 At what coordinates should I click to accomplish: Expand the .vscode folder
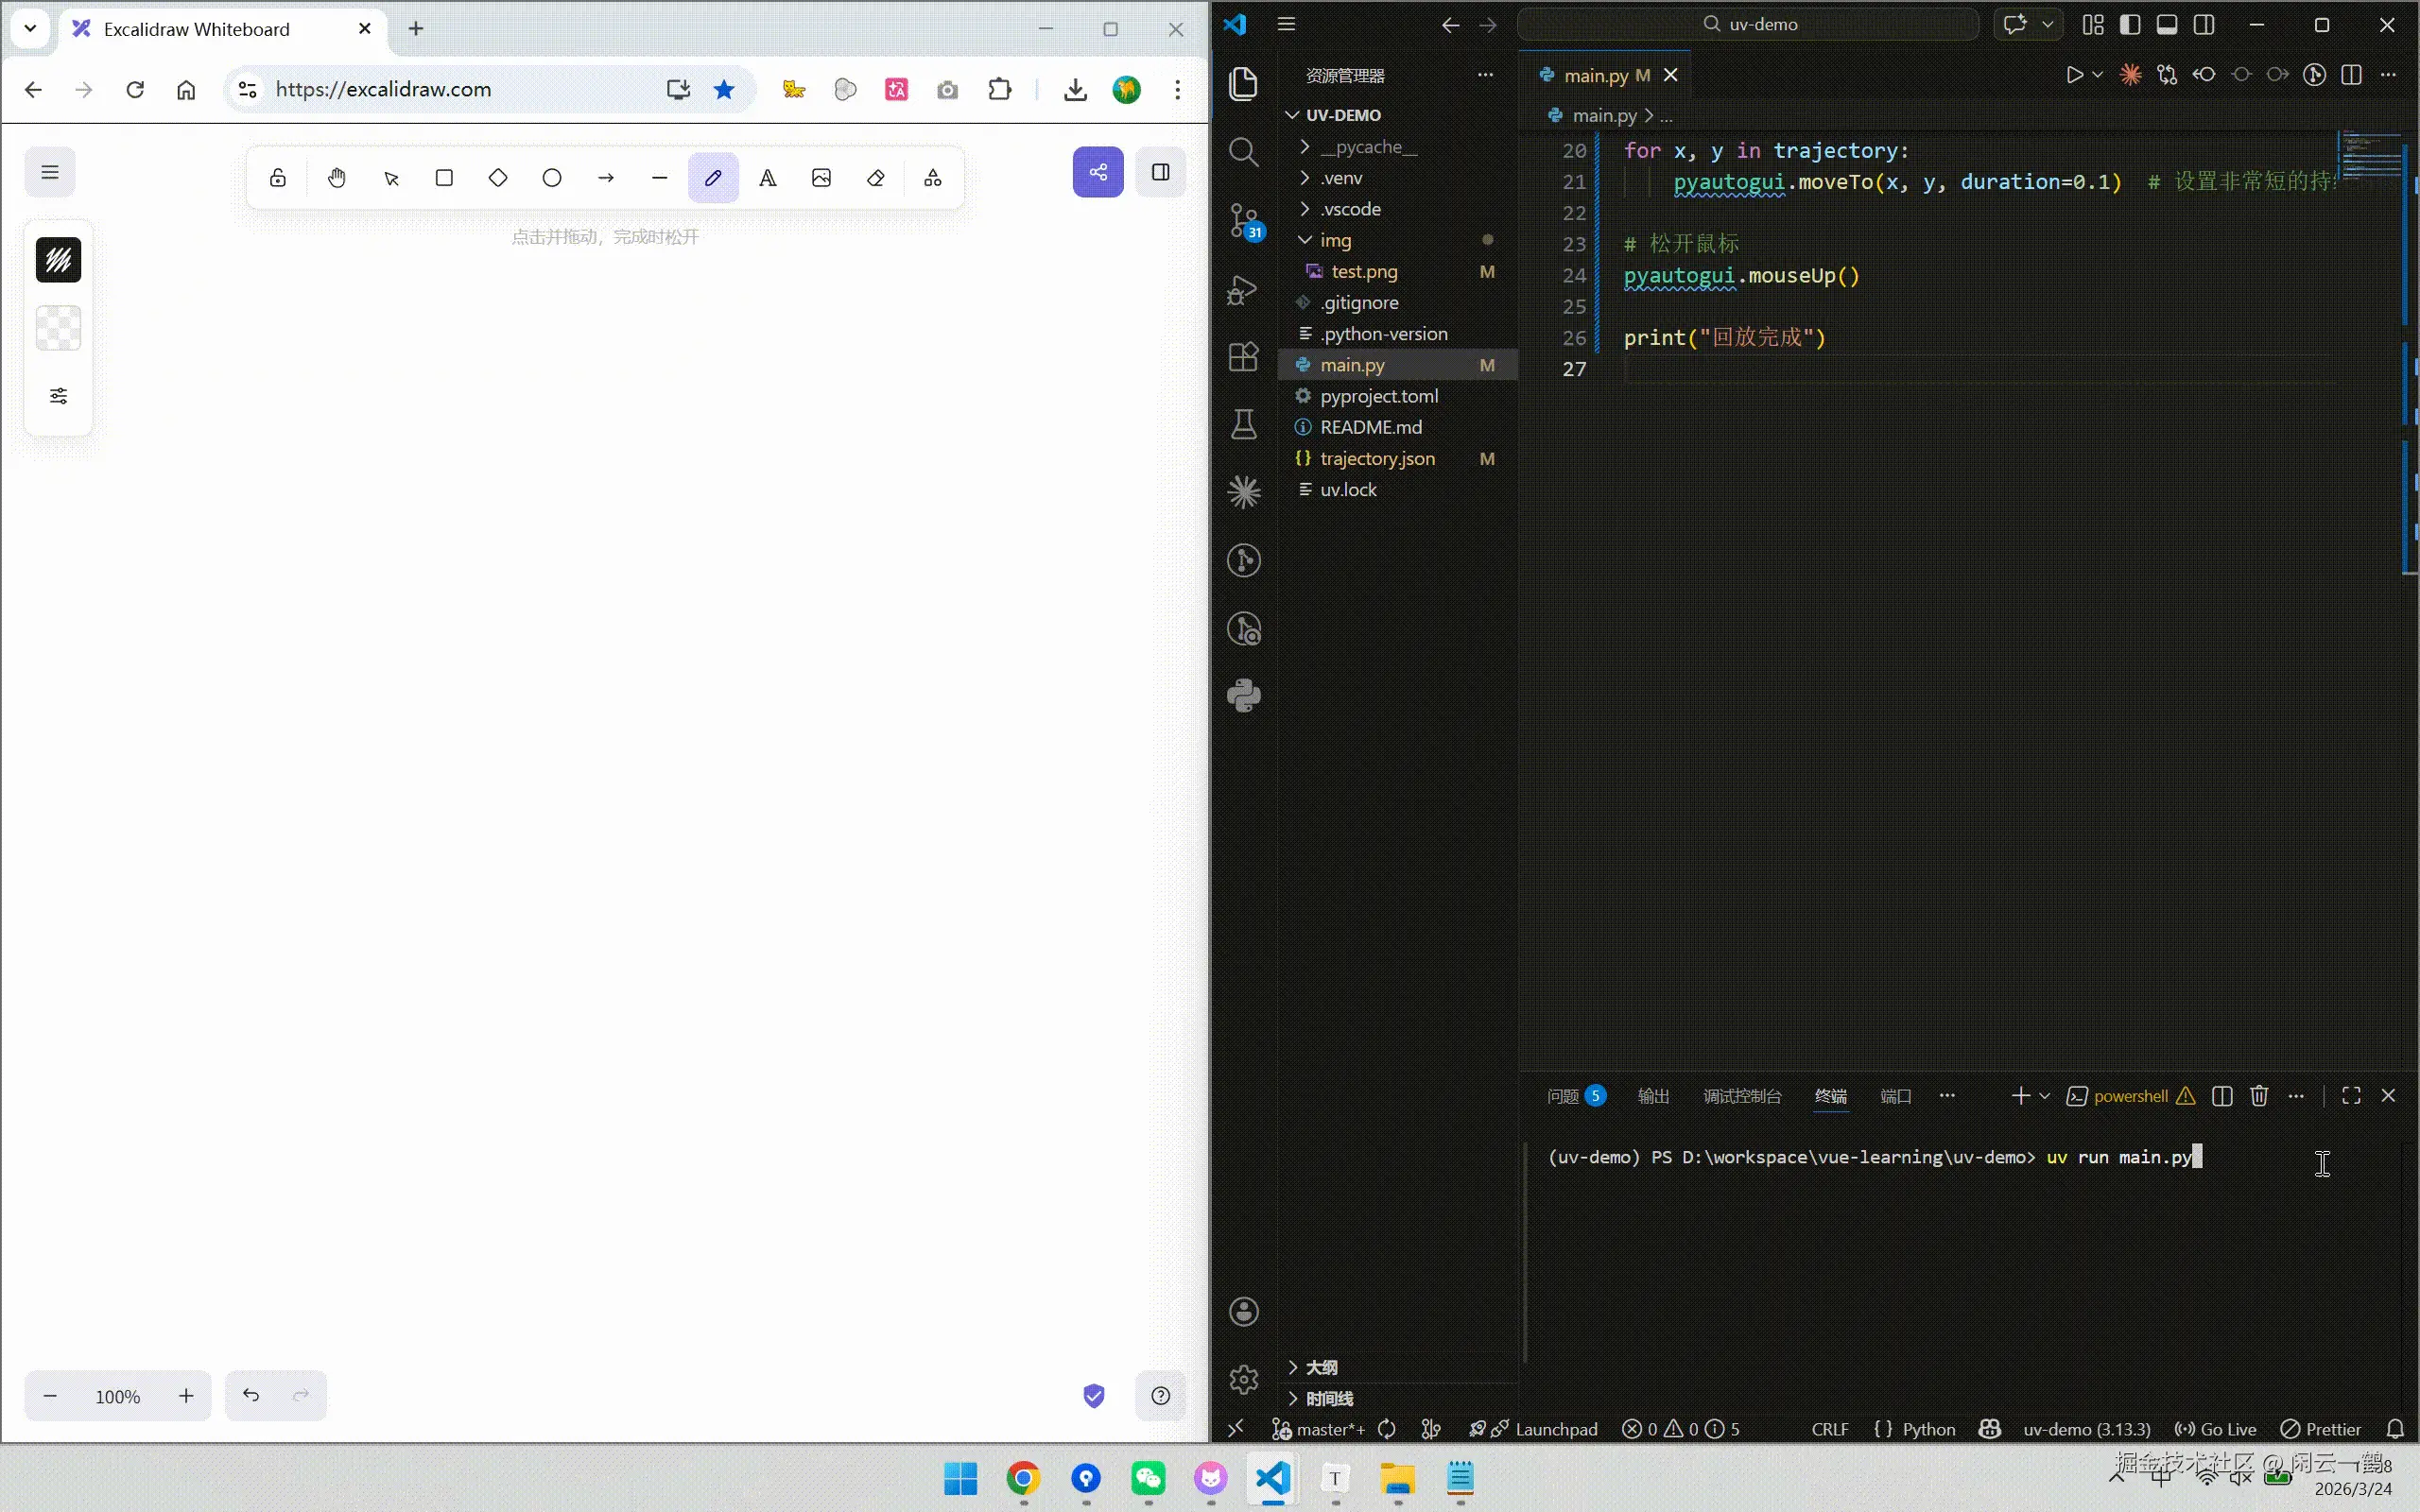click(x=1349, y=209)
